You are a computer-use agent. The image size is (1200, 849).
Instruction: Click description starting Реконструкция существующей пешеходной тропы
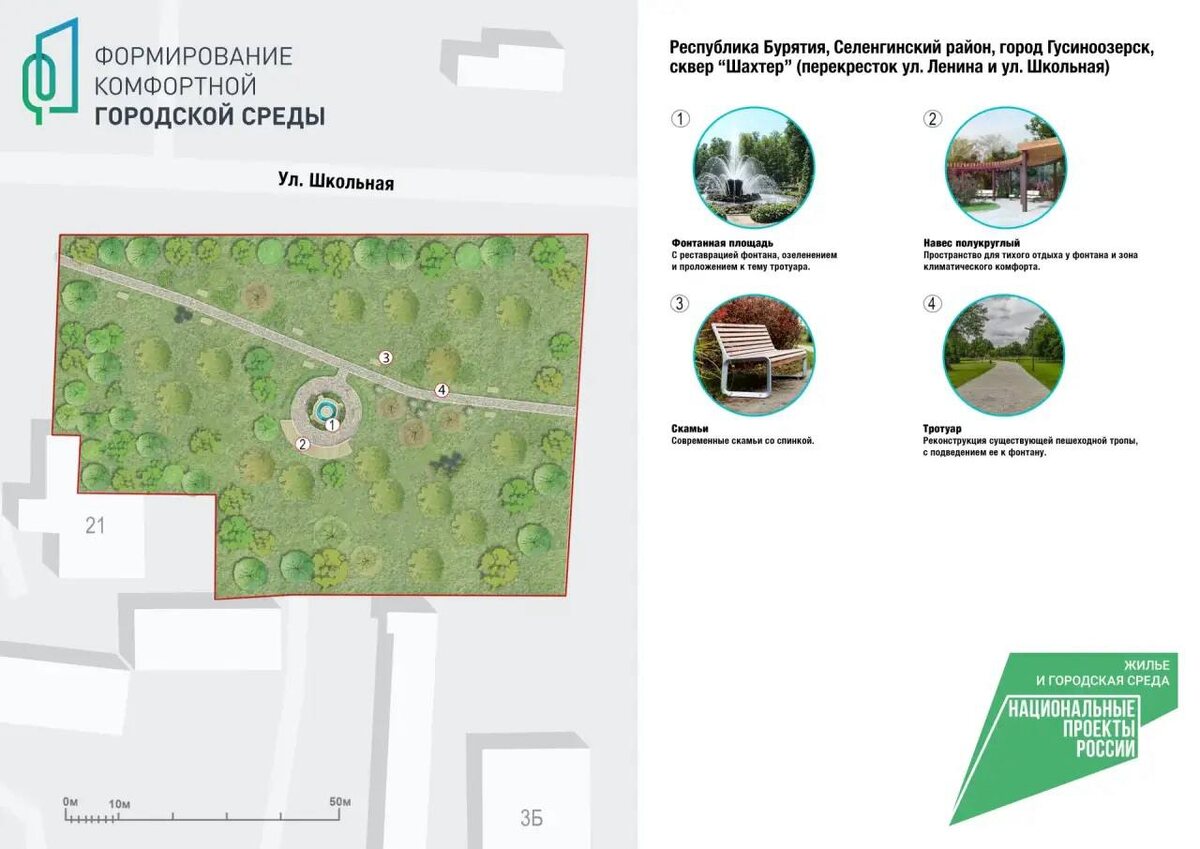click(1030, 446)
